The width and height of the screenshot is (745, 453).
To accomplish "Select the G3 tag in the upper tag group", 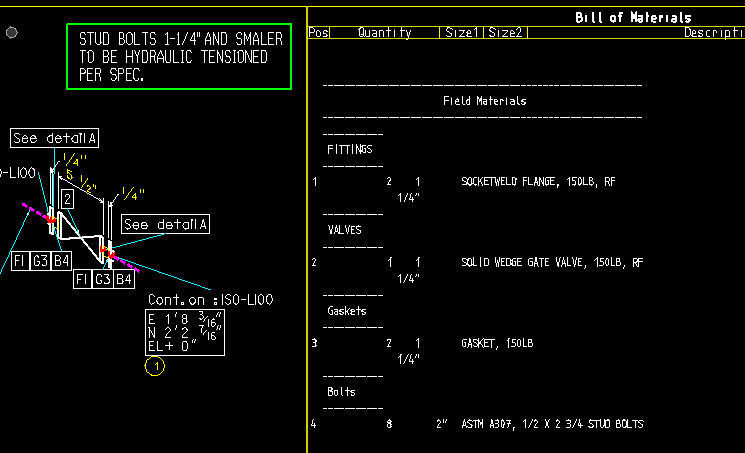I will click(x=41, y=261).
